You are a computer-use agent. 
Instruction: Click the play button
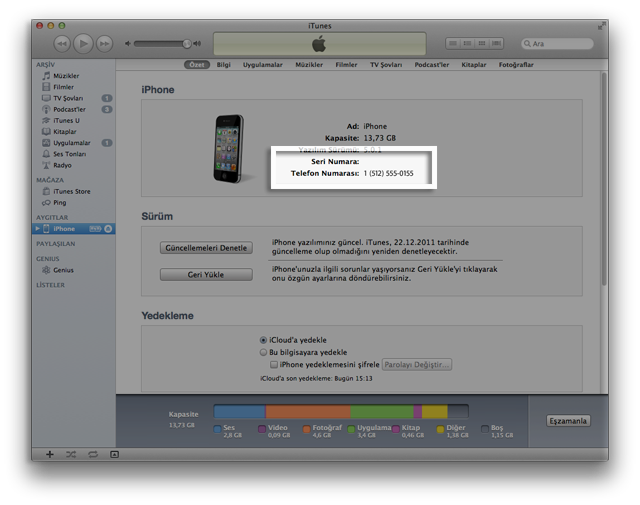coord(83,44)
